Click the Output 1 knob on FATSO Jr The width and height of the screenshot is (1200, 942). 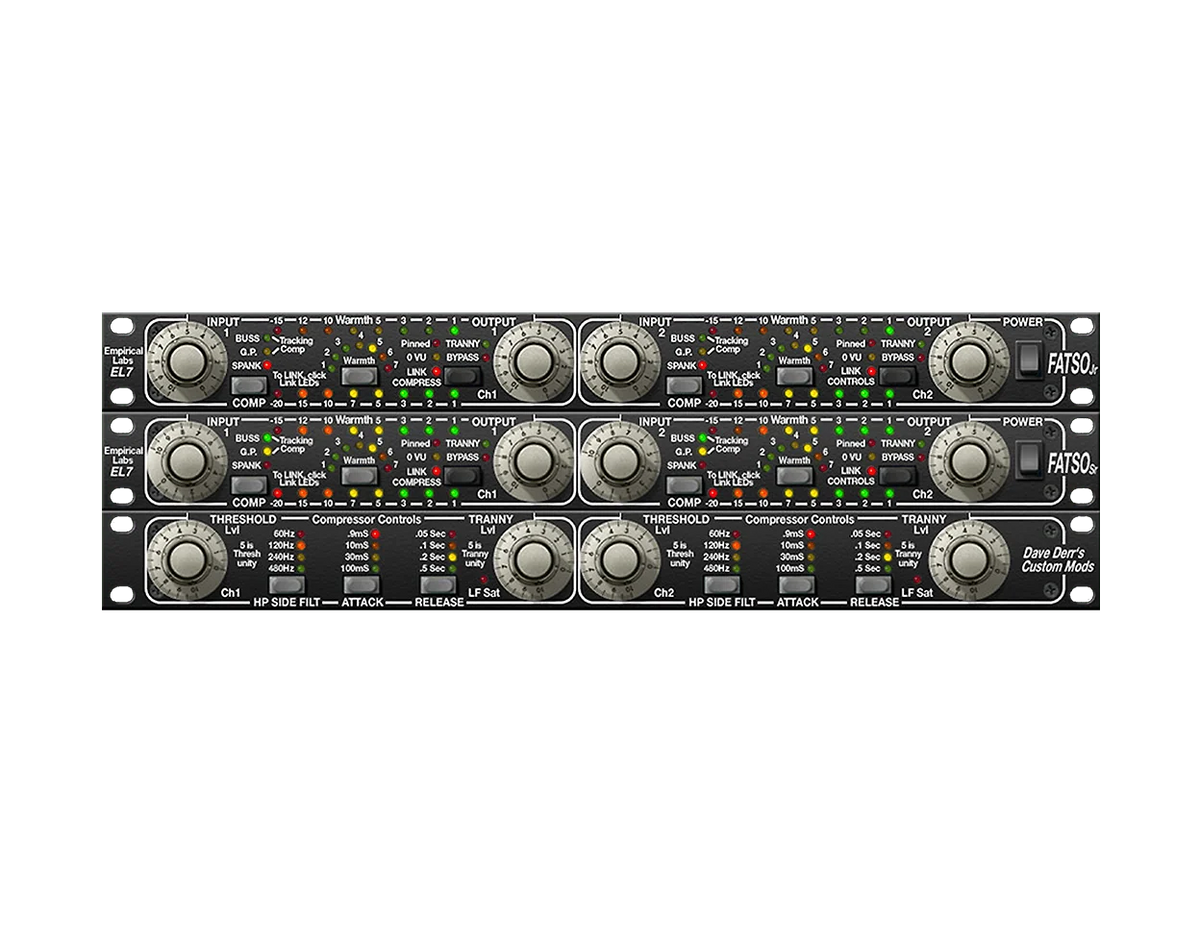[x=533, y=359]
